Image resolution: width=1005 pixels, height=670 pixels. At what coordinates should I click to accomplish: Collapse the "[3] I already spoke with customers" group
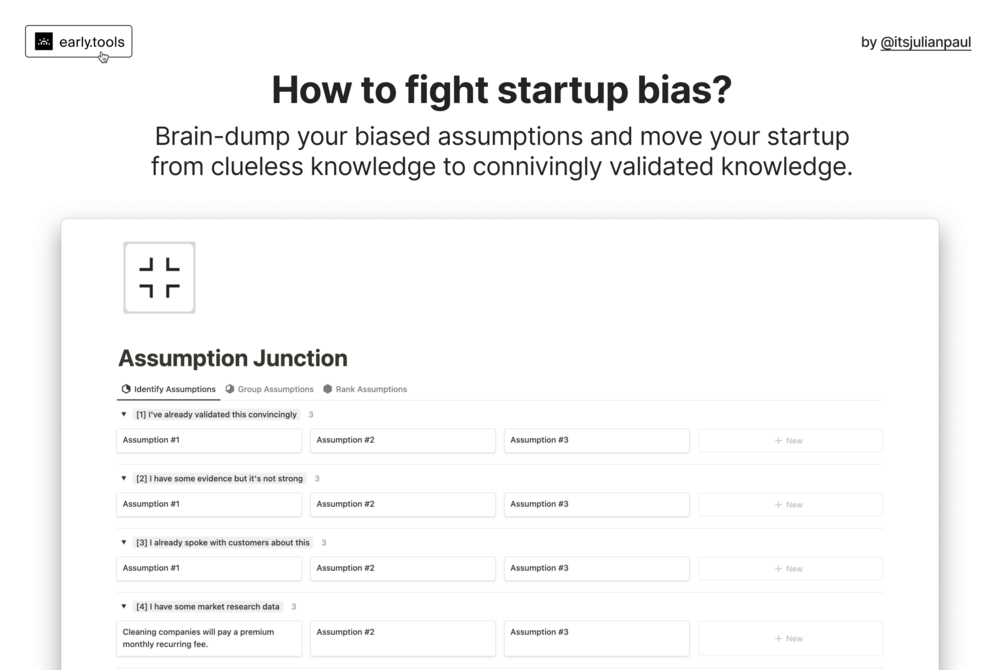[x=124, y=542]
